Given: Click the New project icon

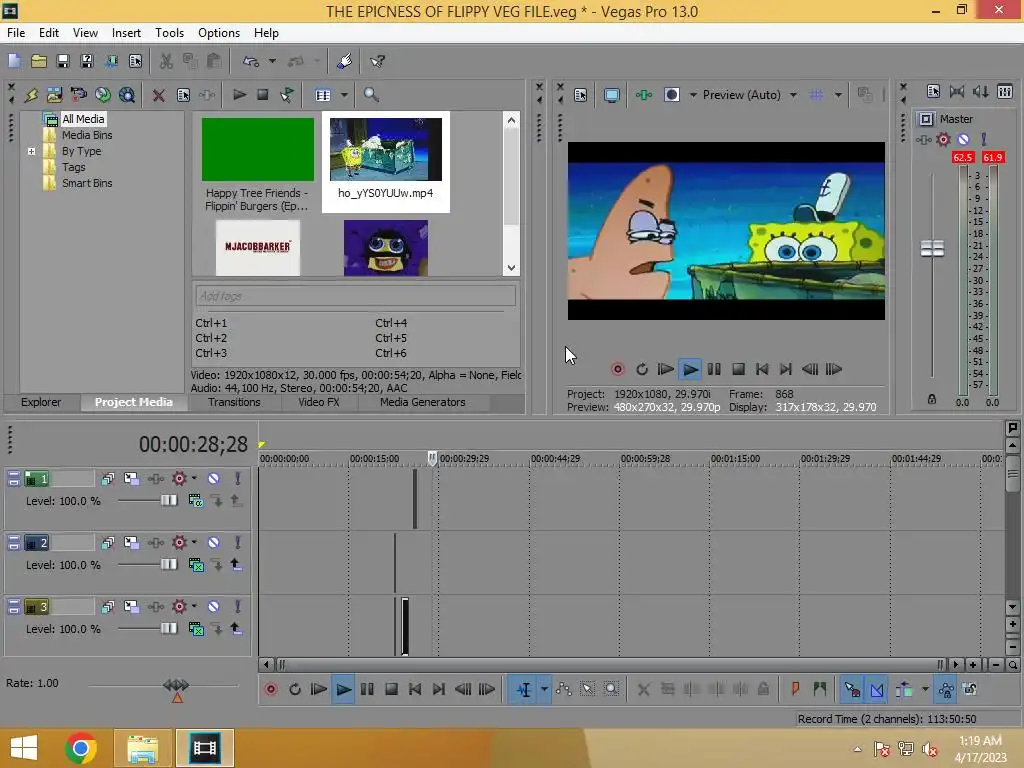Looking at the screenshot, I should 14,61.
